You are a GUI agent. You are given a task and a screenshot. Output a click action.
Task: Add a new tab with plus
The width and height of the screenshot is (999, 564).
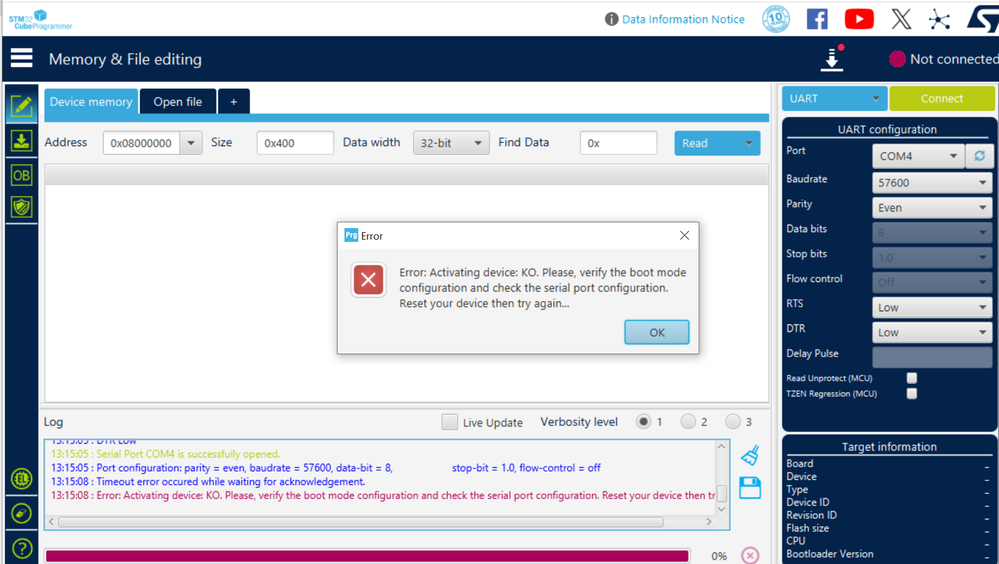(234, 102)
